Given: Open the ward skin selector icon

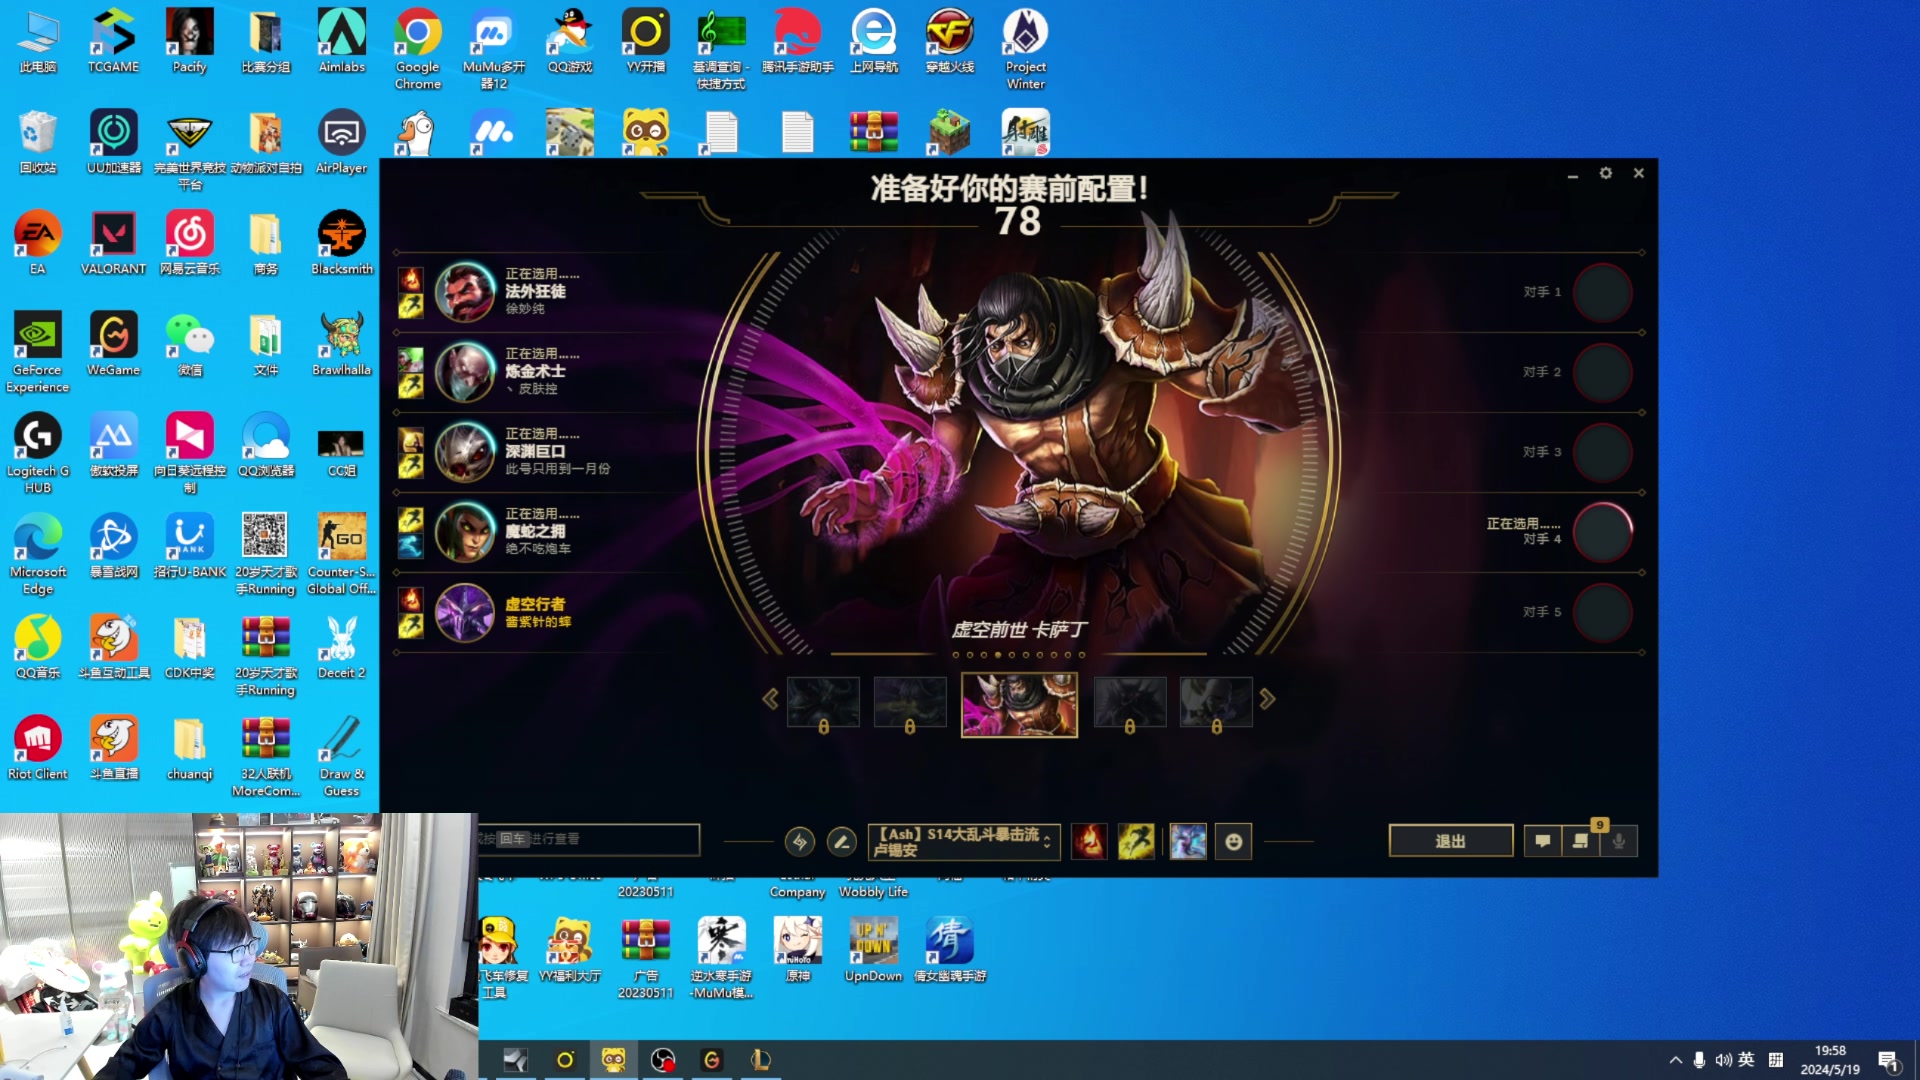Looking at the screenshot, I should click(1188, 842).
